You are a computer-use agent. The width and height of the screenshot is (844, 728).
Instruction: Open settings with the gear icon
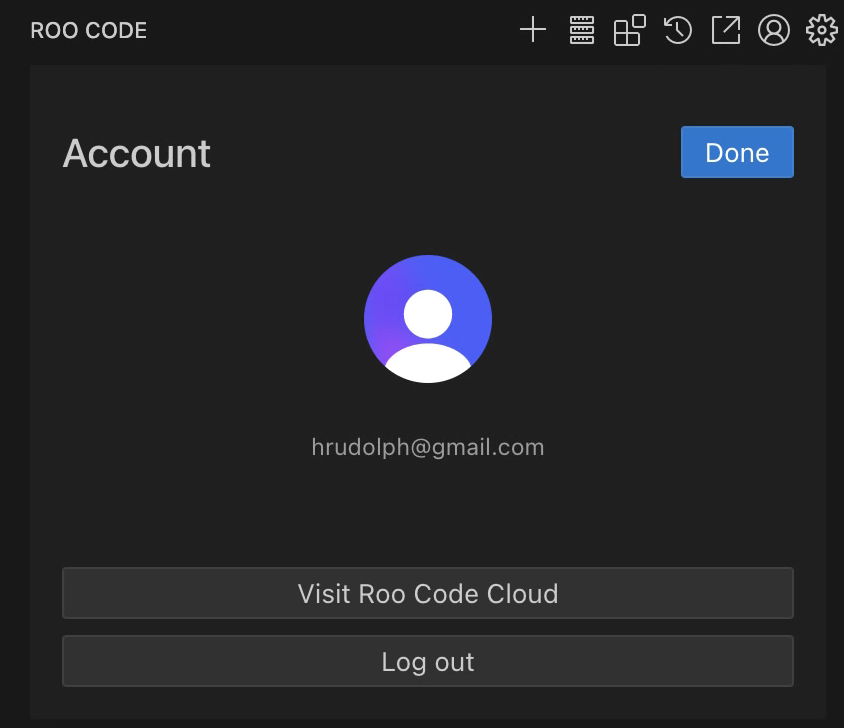click(x=821, y=30)
